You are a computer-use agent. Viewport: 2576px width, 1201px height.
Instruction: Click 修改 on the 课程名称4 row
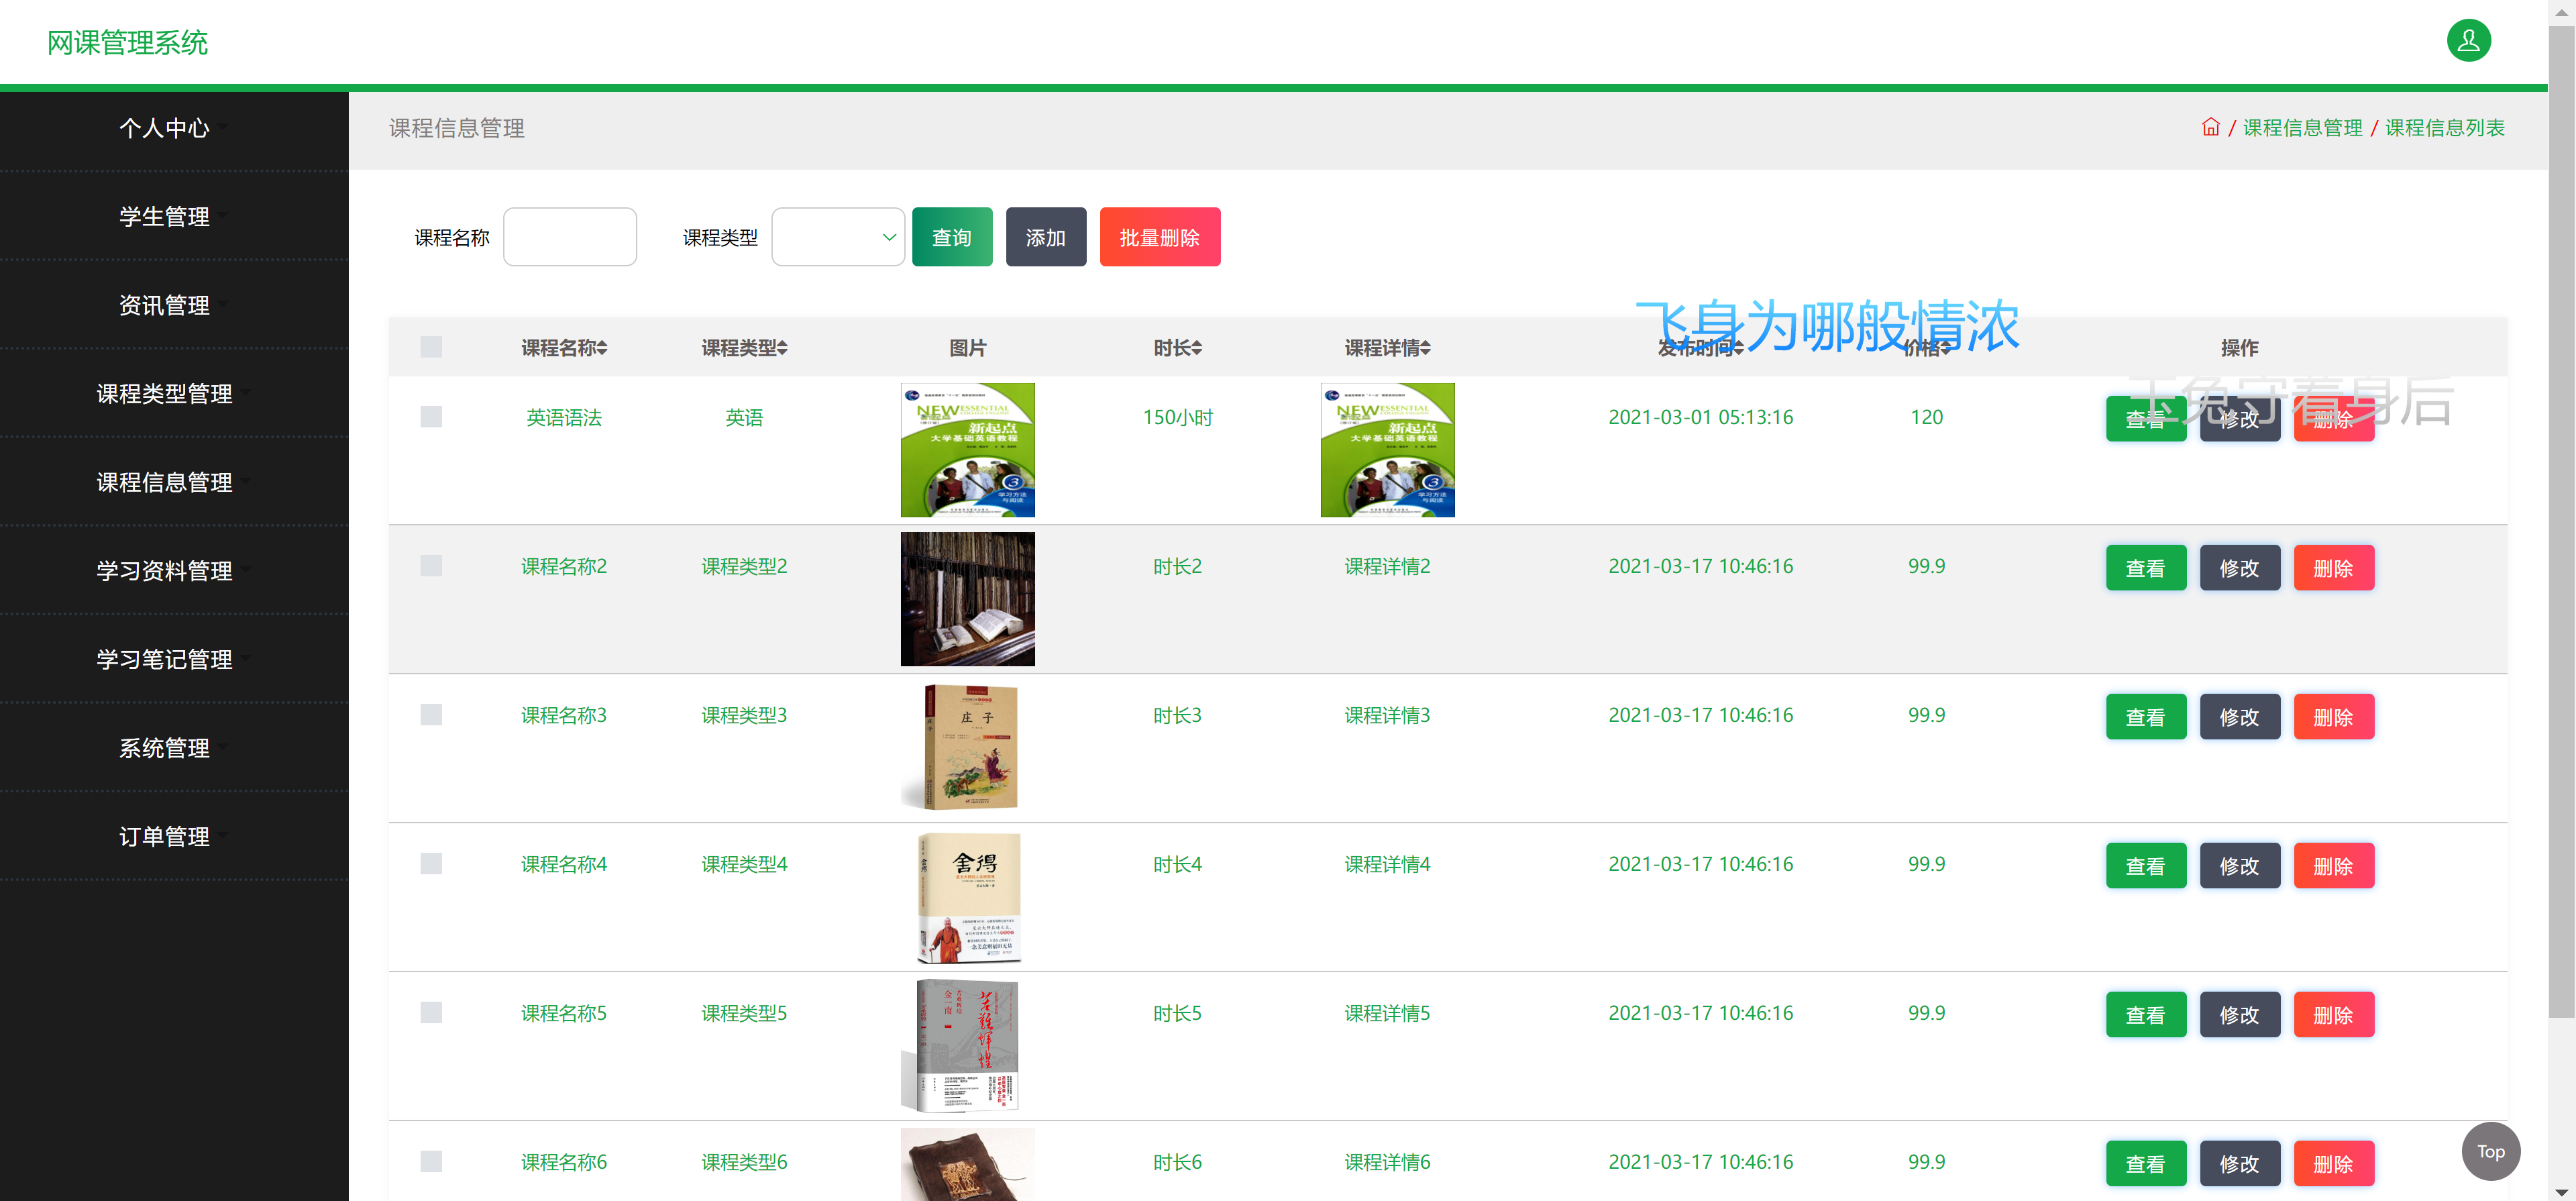2240,865
